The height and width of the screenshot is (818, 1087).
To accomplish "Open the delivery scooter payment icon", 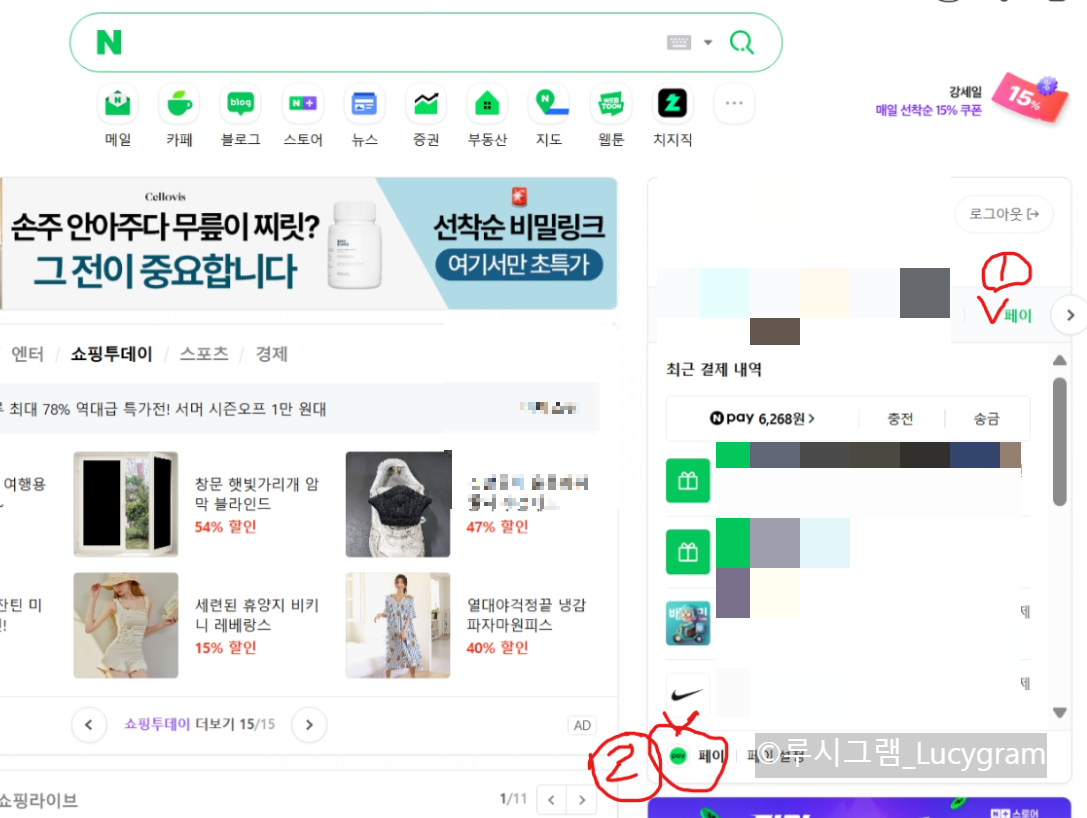I will (x=688, y=623).
